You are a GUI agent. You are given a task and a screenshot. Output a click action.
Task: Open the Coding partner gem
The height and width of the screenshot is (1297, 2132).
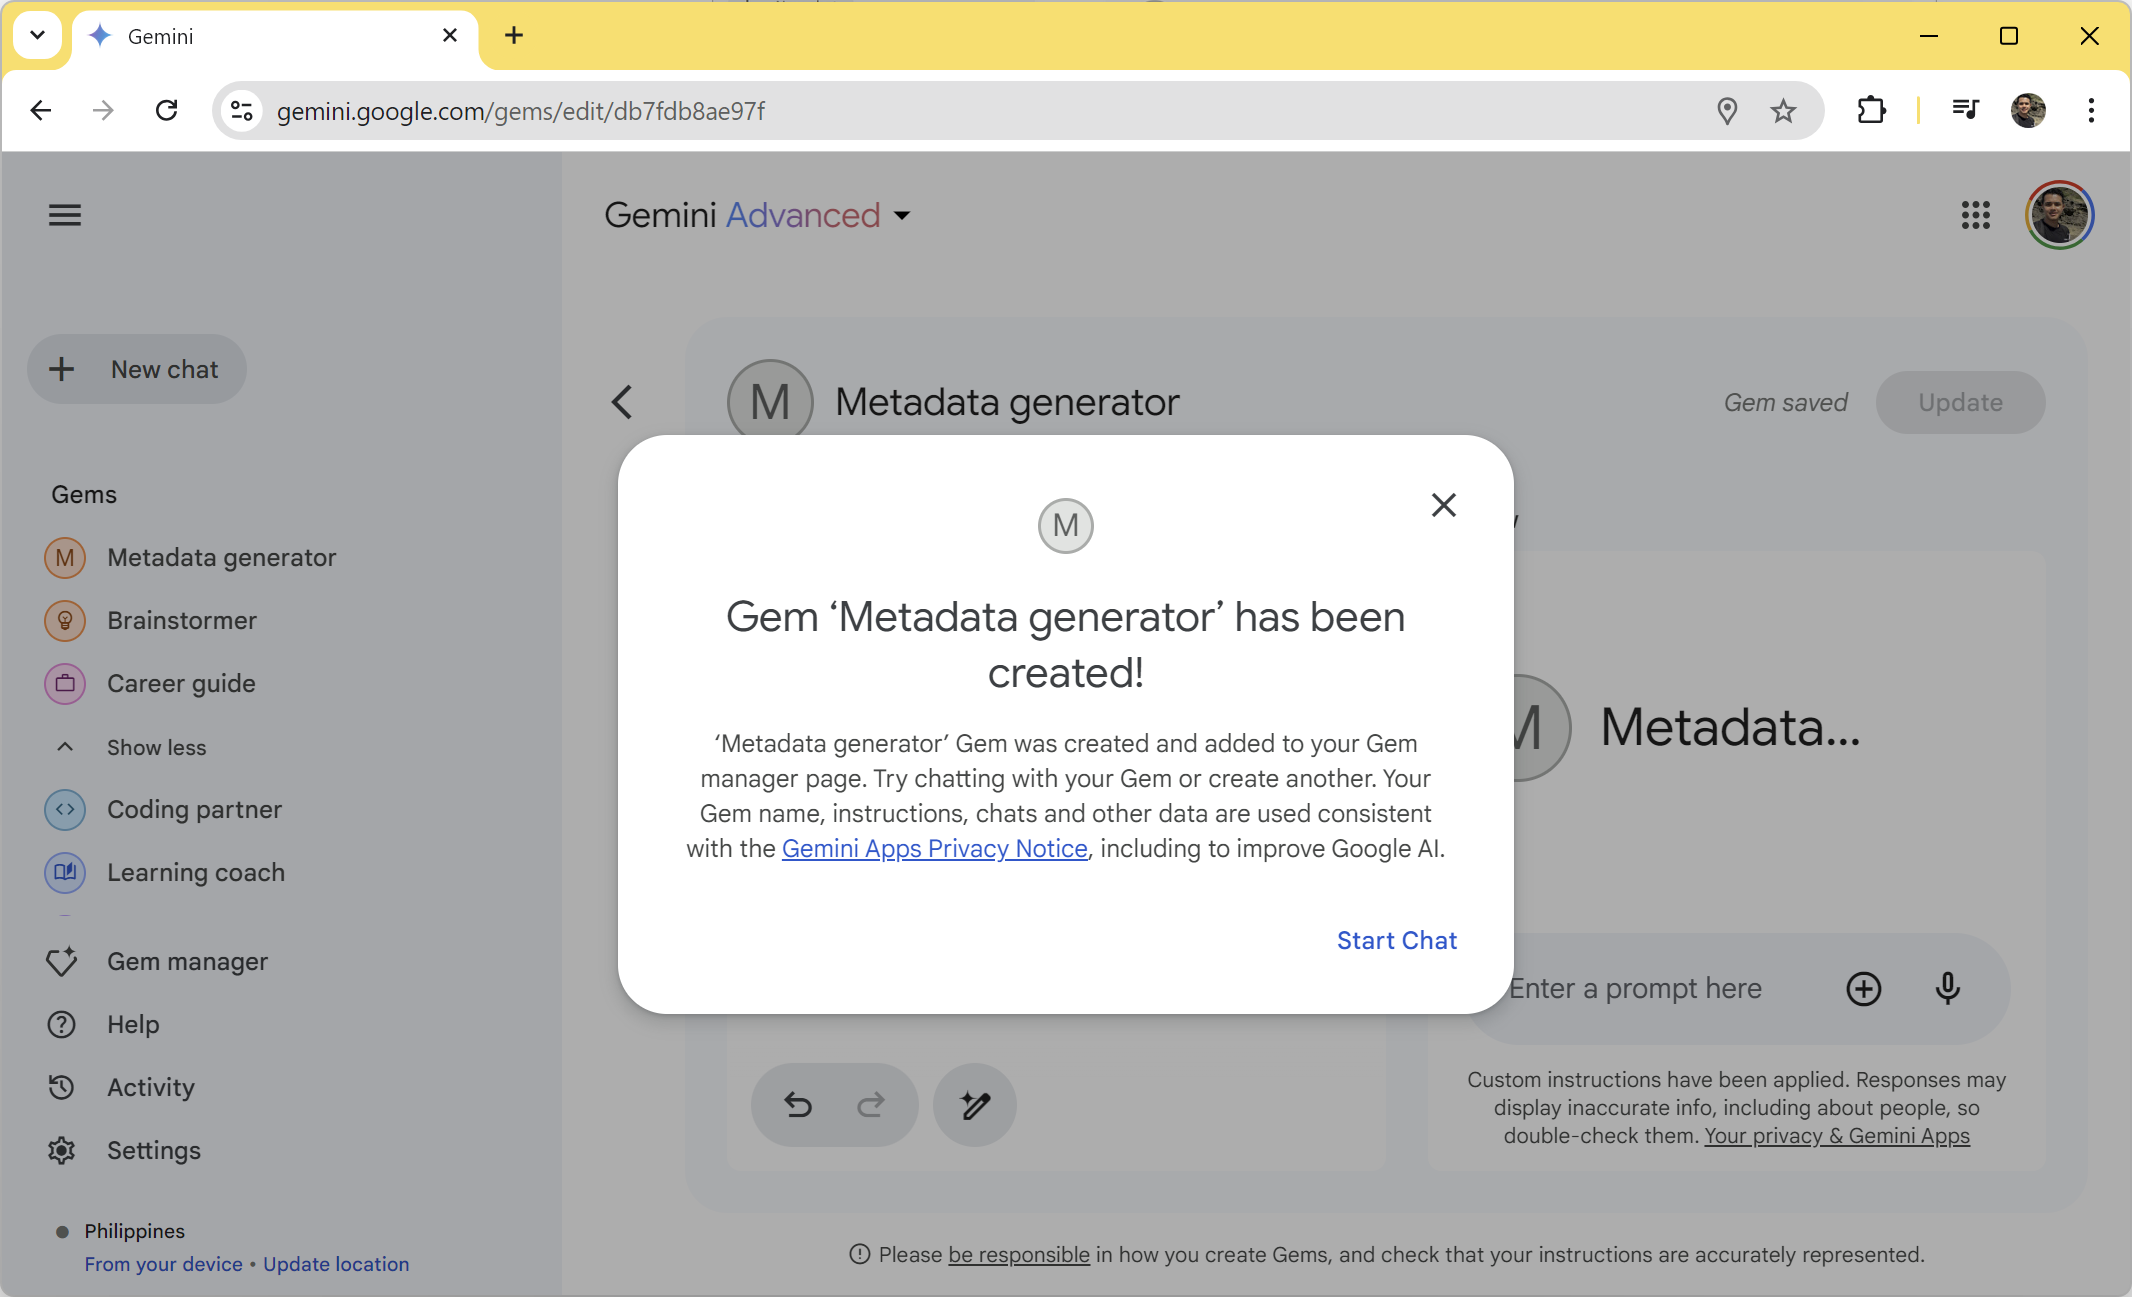194,809
